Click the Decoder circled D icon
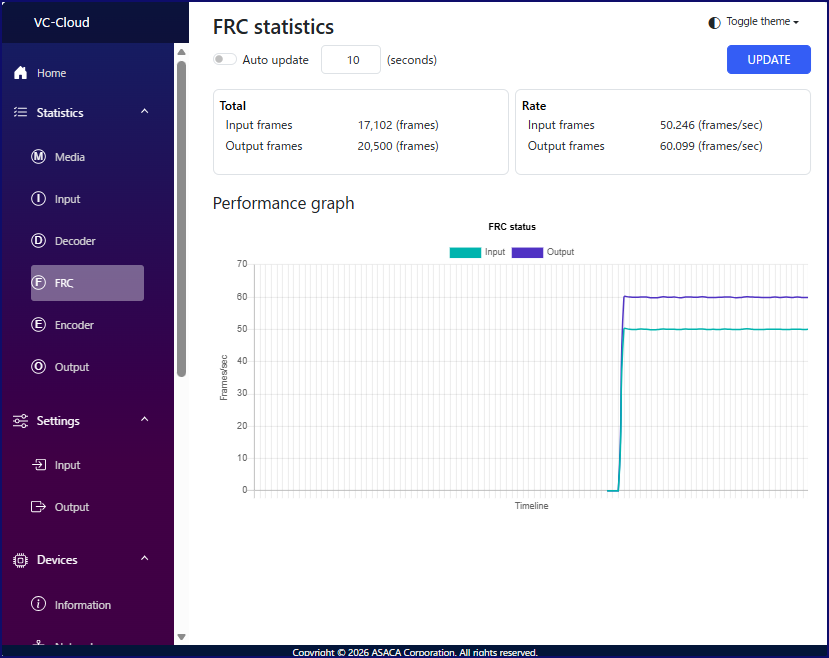The height and width of the screenshot is (658, 829). pyautogui.click(x=39, y=241)
